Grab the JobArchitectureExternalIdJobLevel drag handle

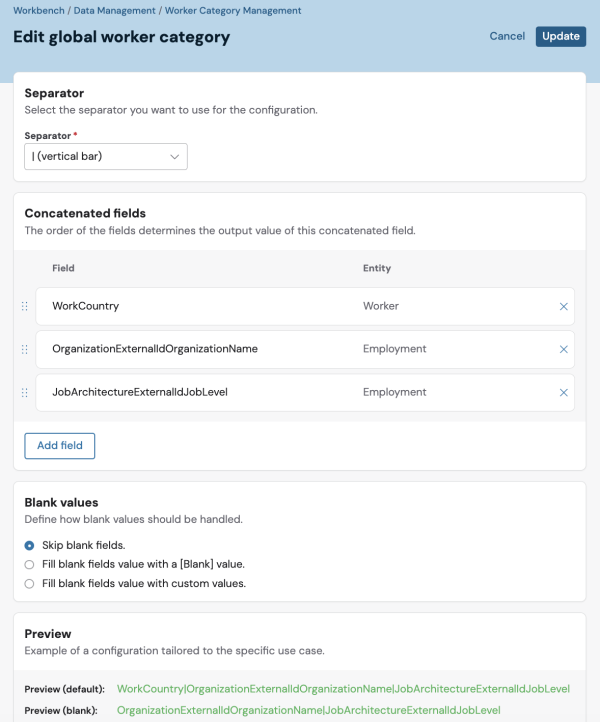coord(25,393)
